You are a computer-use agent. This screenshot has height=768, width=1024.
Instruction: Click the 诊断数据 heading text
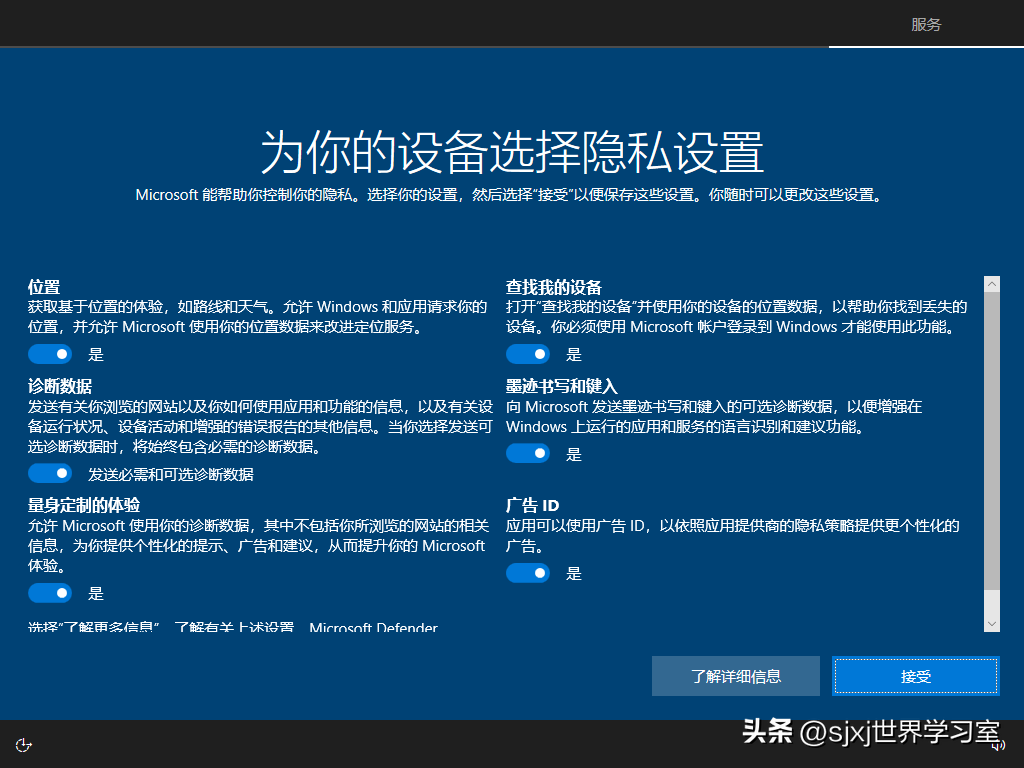point(60,386)
